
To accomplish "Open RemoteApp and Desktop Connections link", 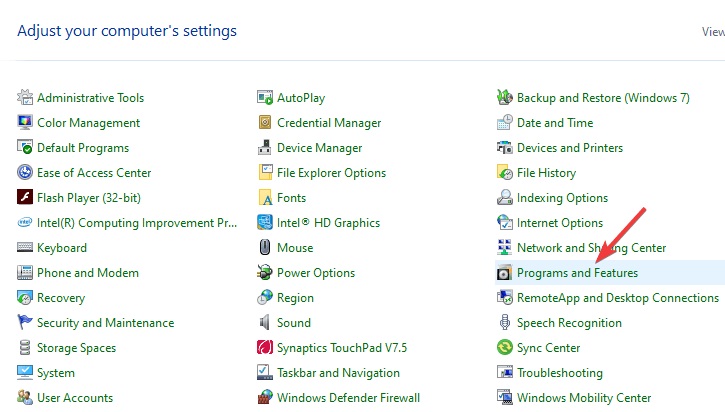I will tap(618, 298).
